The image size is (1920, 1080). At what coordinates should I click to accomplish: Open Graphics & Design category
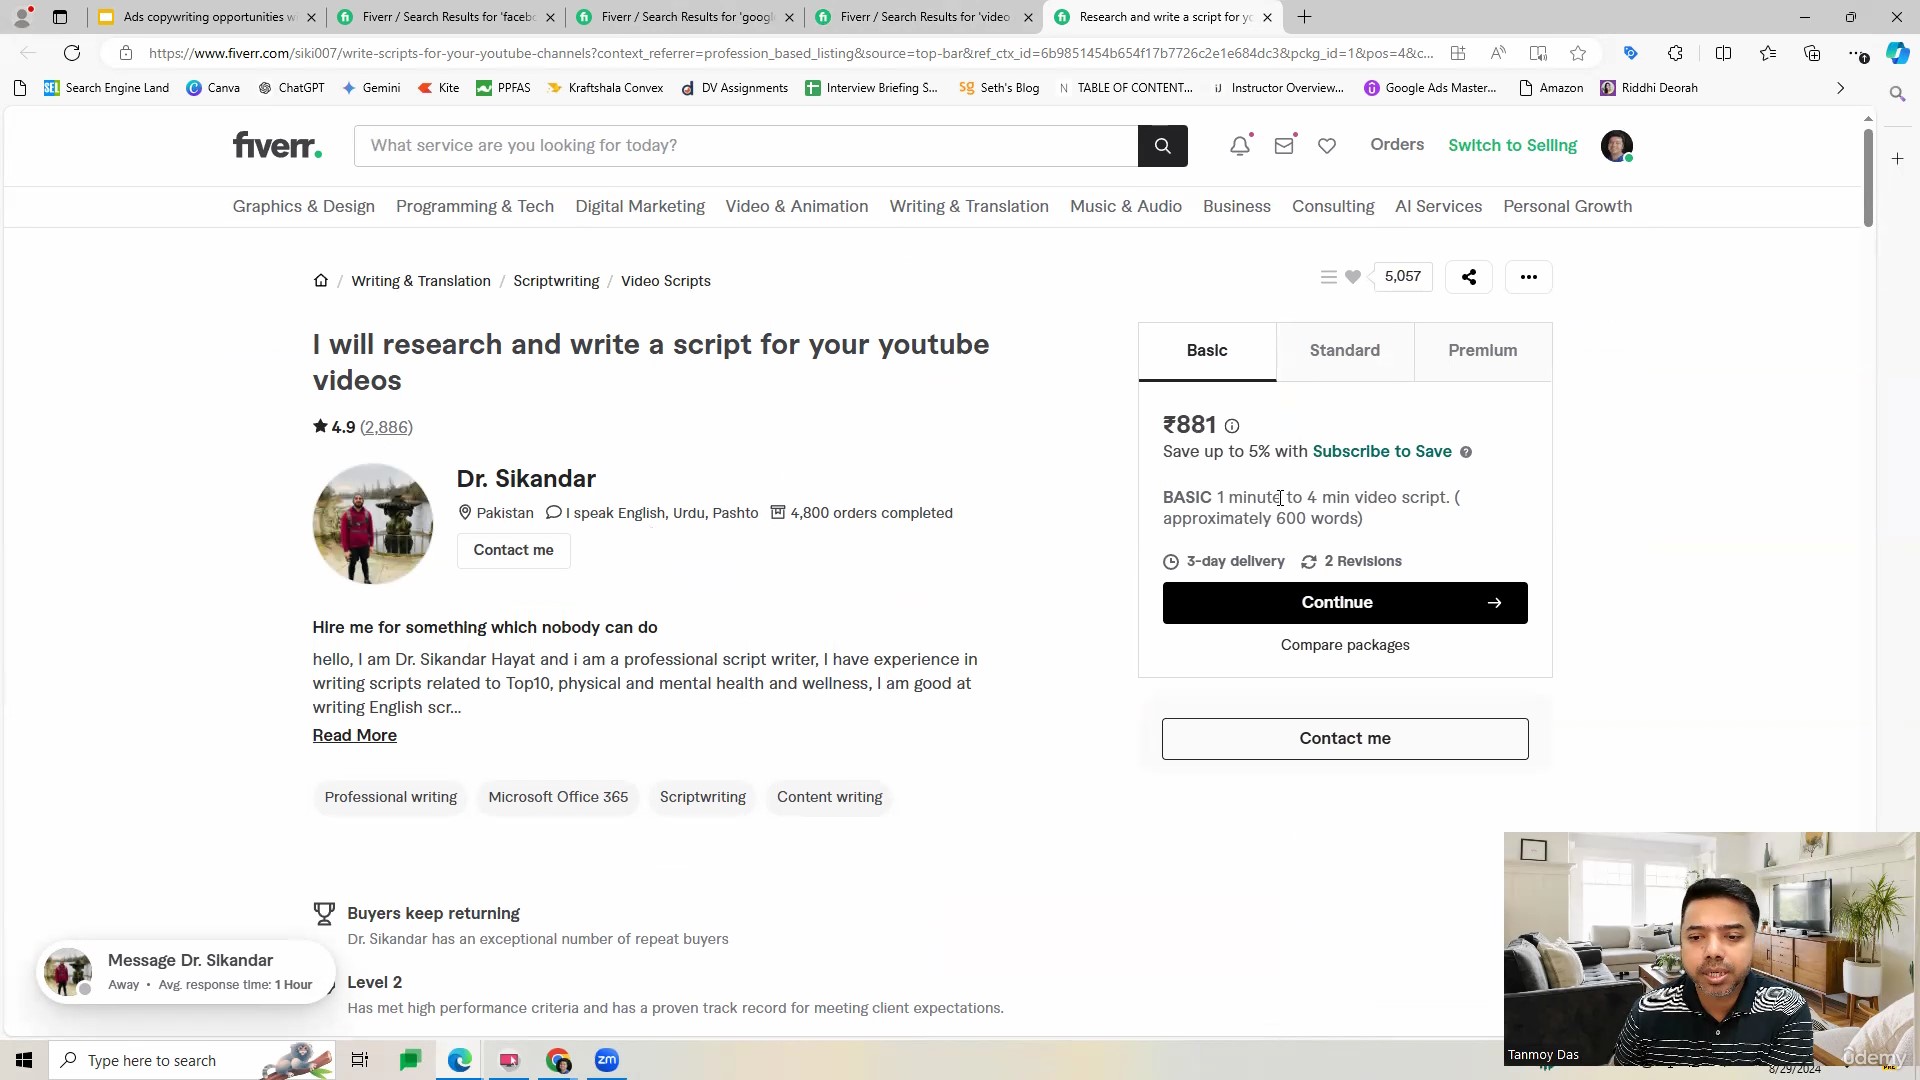304,206
